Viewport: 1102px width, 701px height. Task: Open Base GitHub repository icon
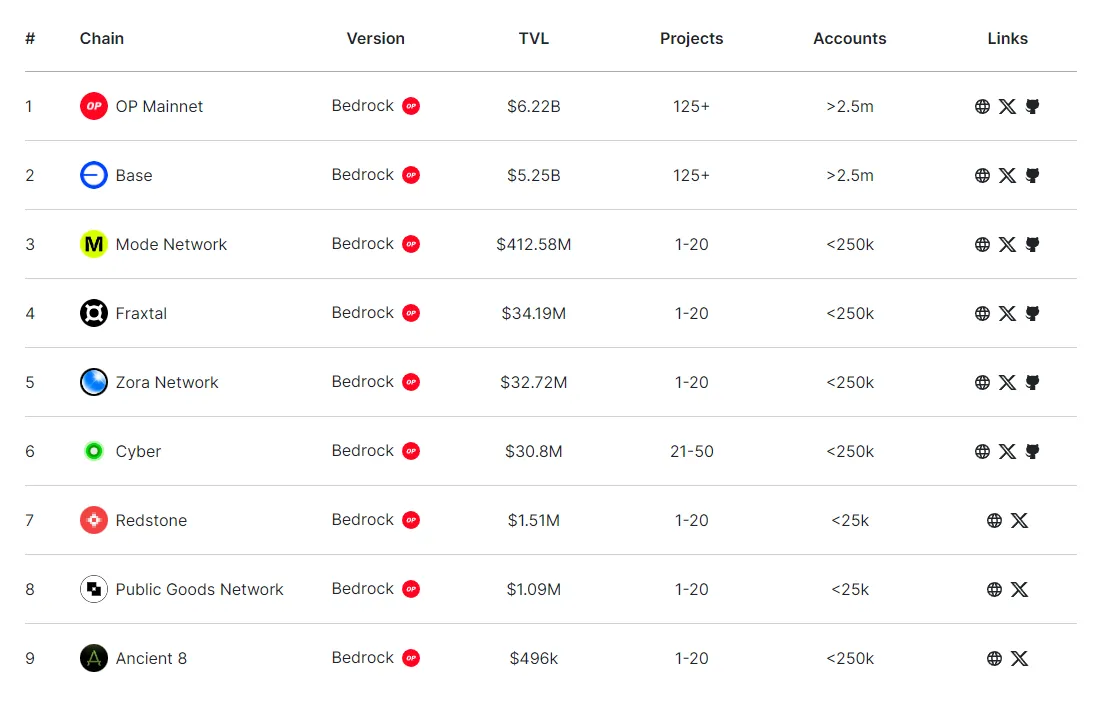point(1033,175)
